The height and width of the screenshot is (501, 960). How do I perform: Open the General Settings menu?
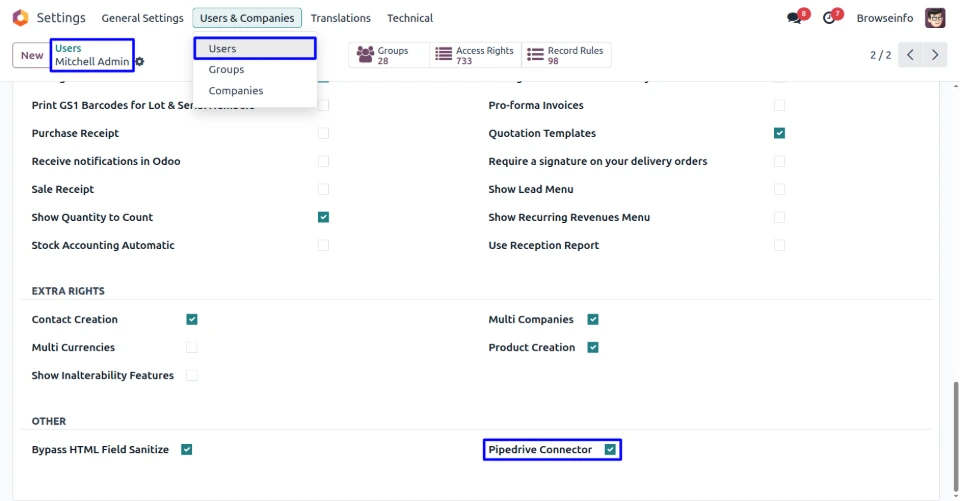click(x=142, y=18)
